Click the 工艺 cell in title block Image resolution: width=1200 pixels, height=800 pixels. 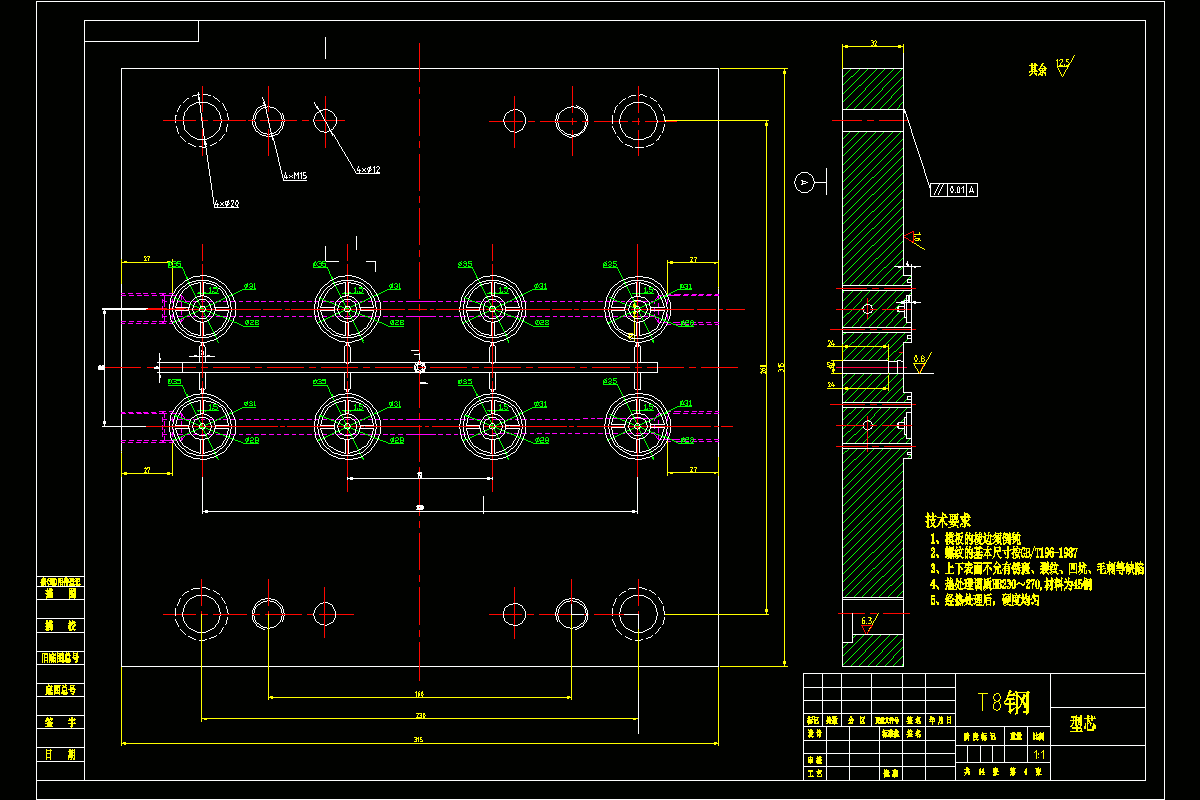[814, 773]
